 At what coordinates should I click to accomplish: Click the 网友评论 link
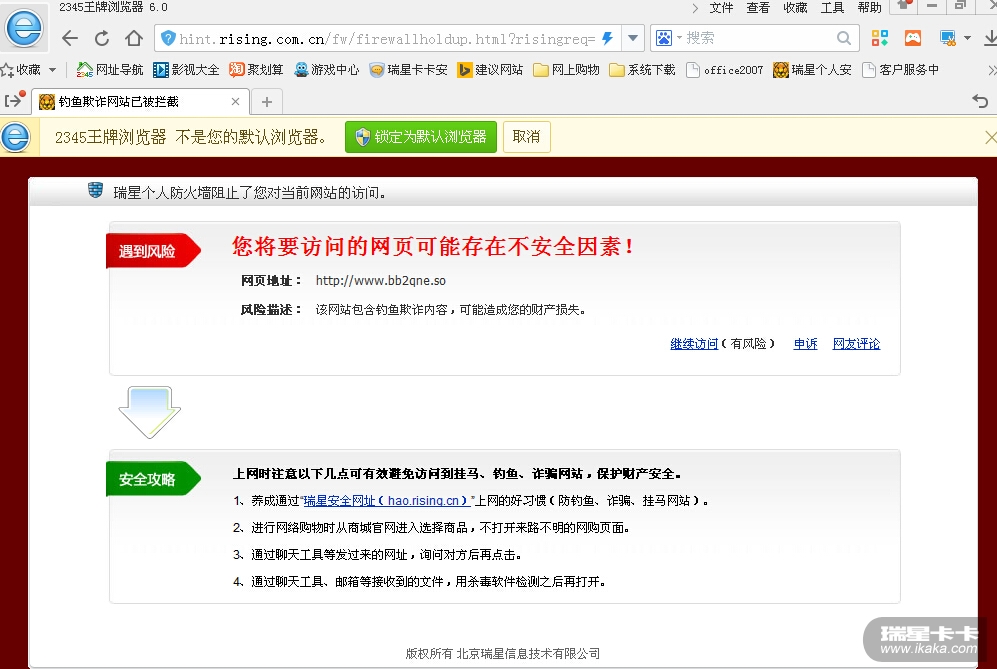[x=856, y=344]
